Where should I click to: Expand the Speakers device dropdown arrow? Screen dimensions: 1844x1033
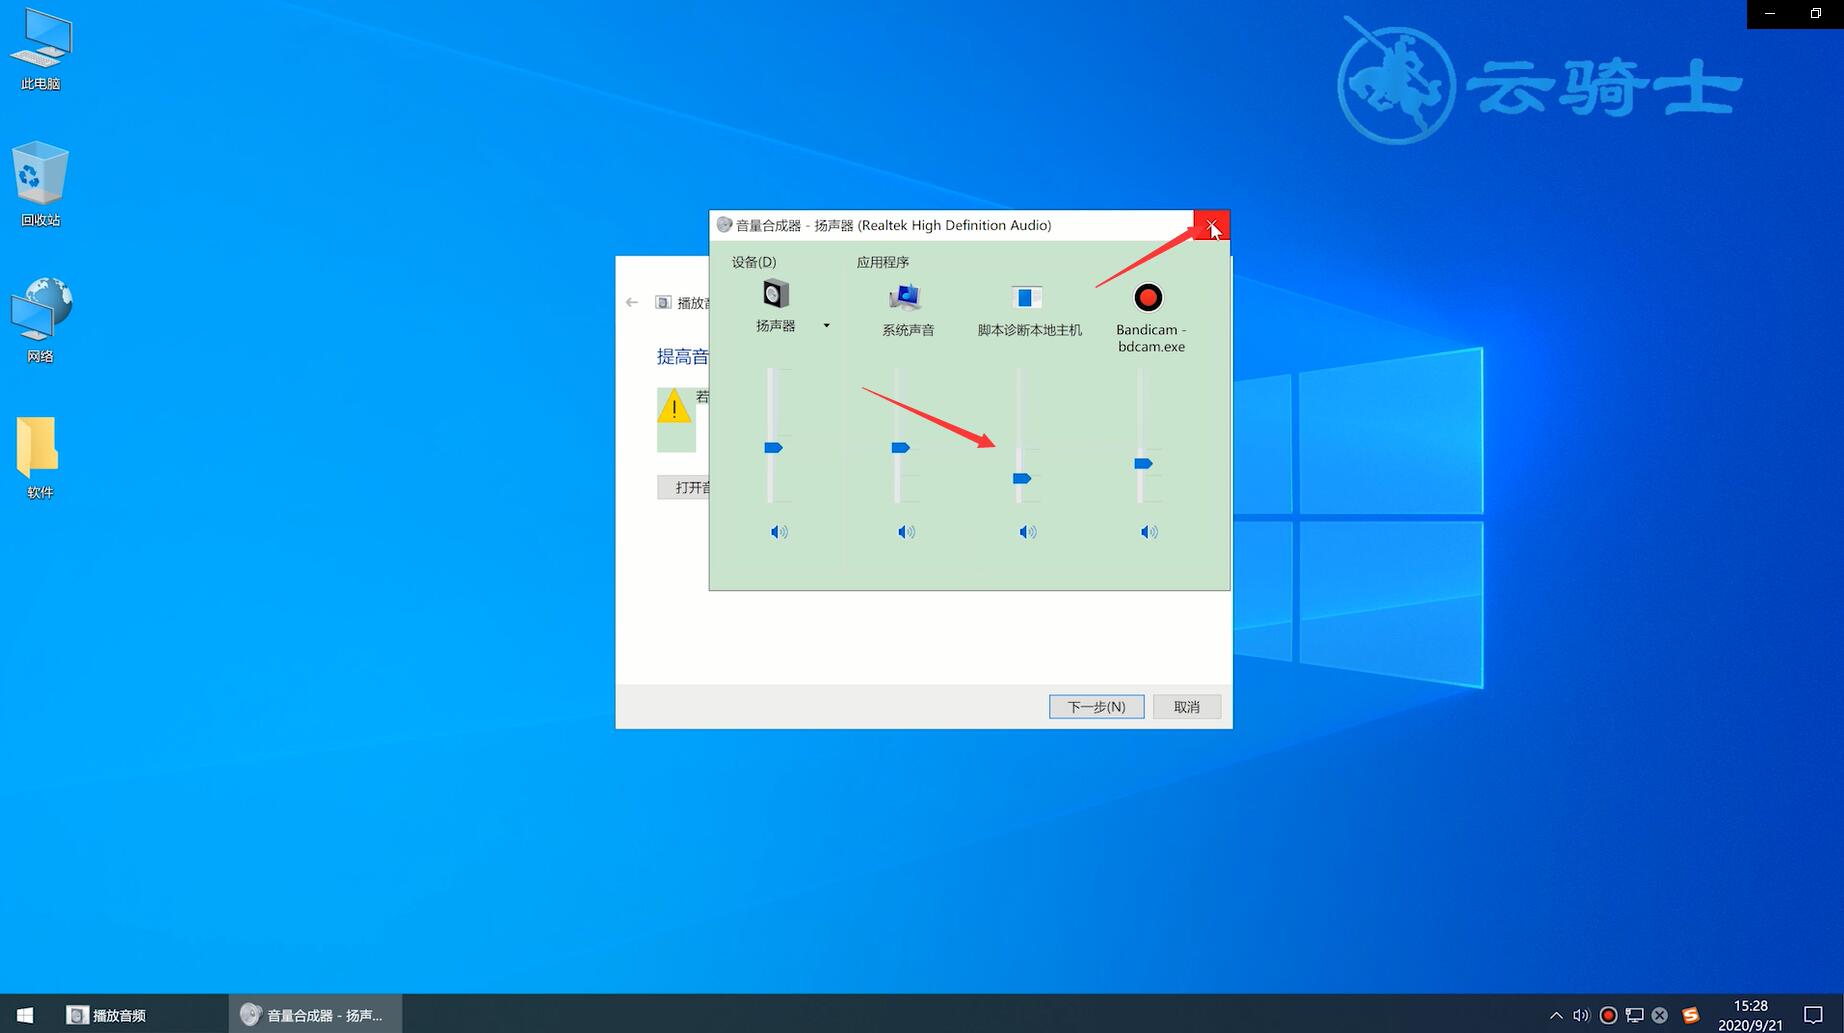(x=826, y=325)
